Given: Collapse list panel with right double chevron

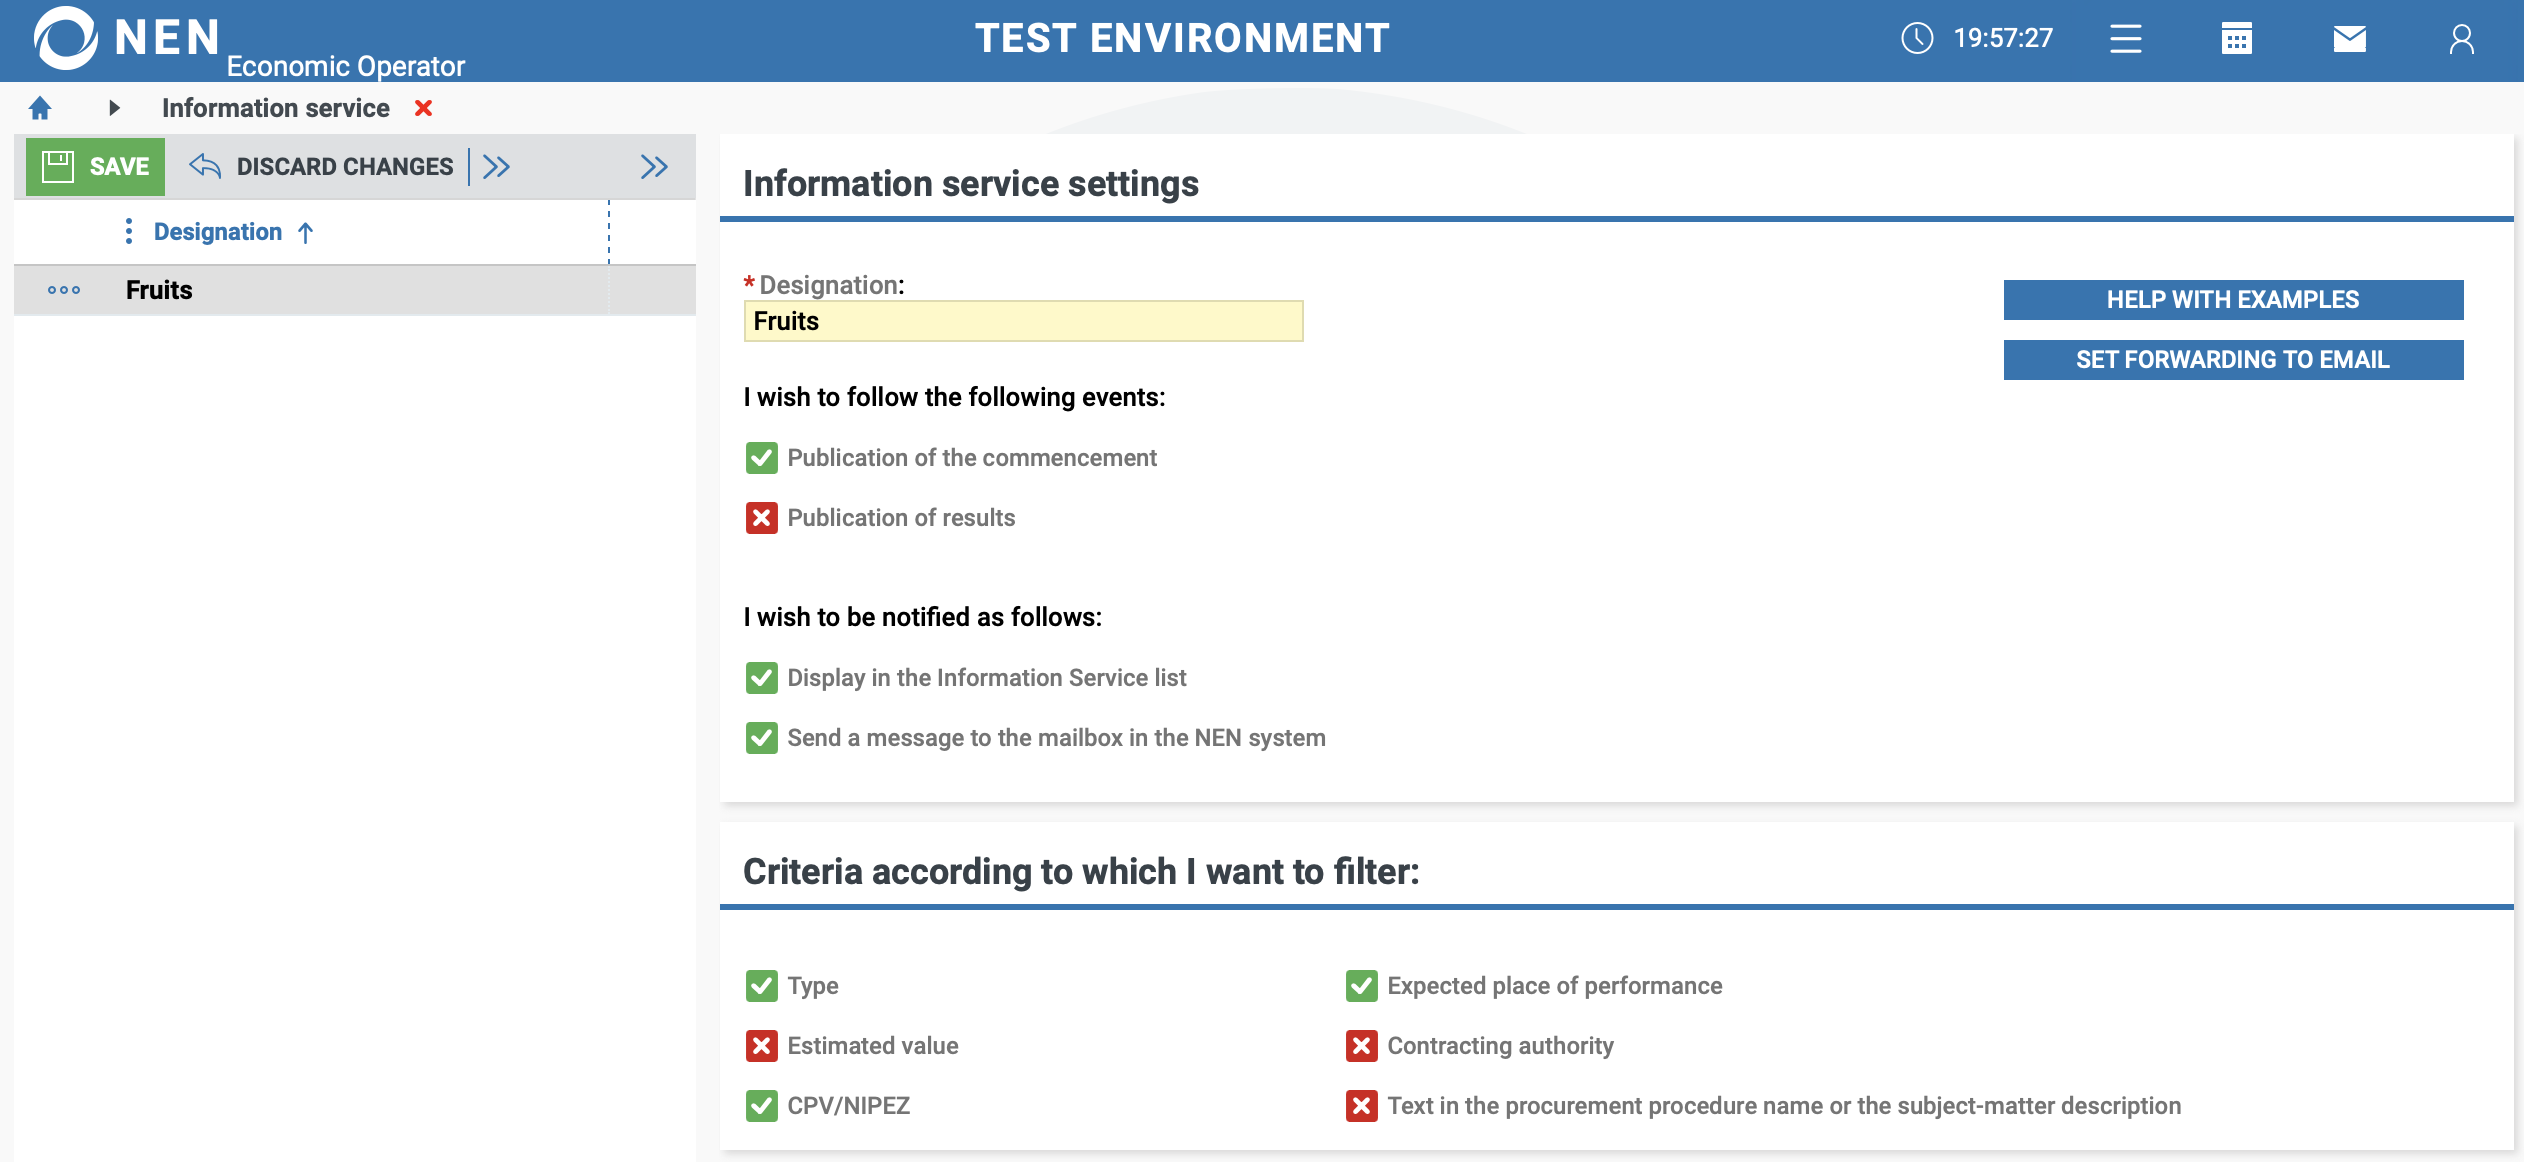Looking at the screenshot, I should [x=654, y=167].
